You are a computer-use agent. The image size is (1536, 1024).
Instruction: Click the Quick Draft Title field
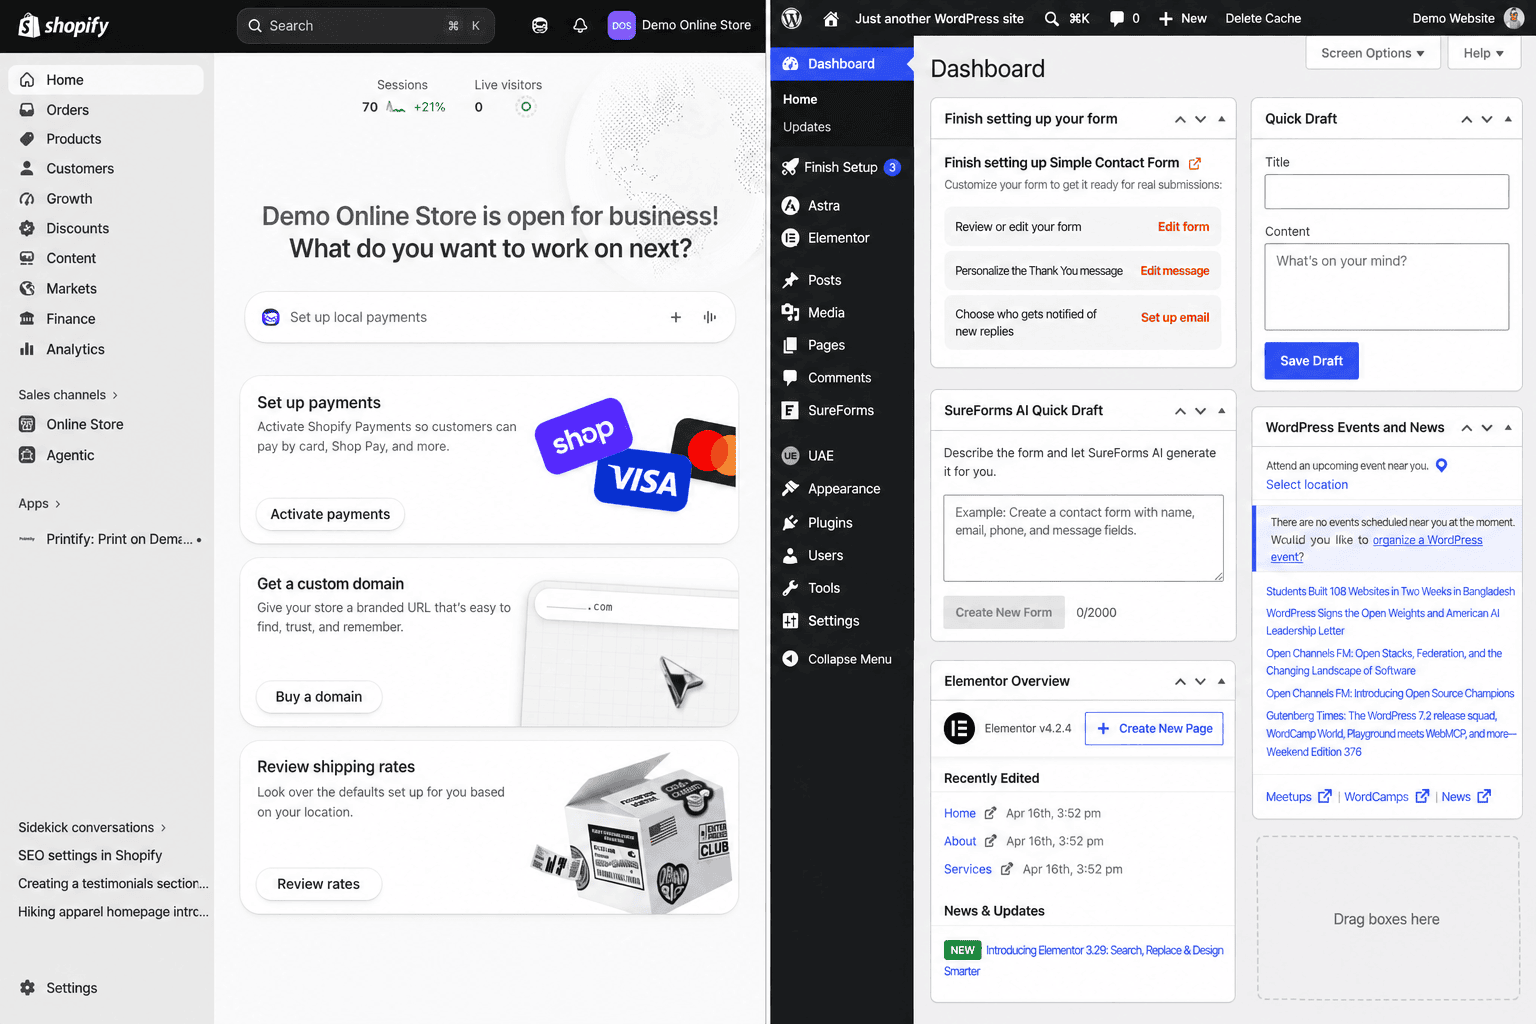(x=1387, y=192)
